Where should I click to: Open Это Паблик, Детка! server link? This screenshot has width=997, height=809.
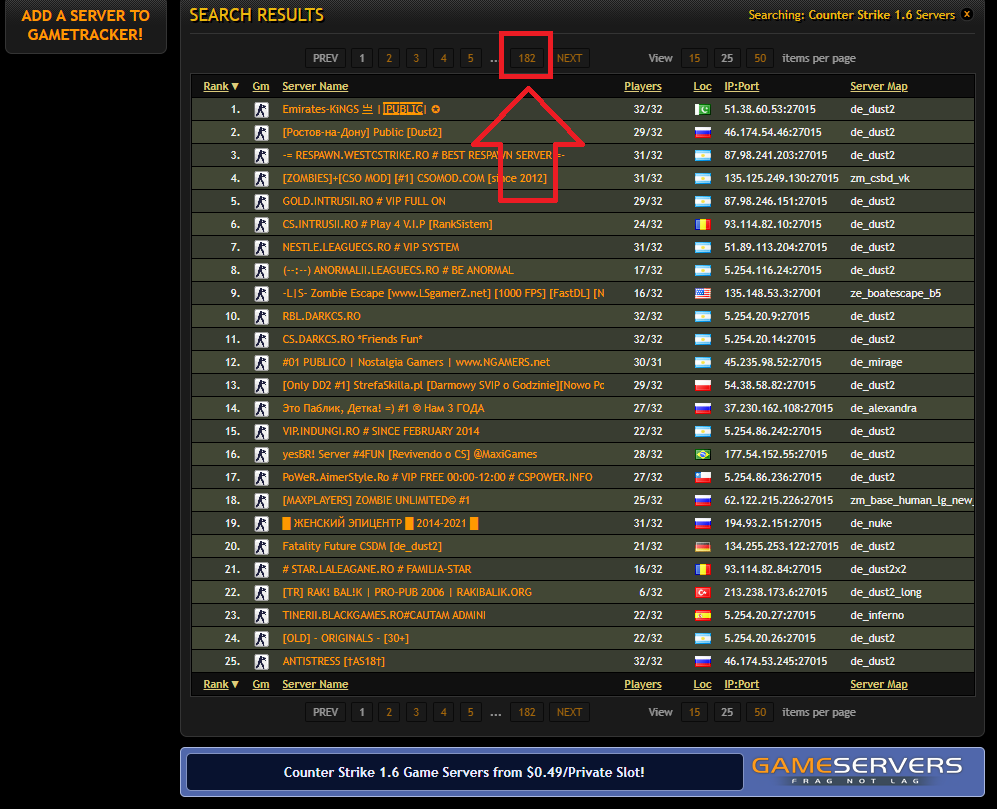coord(383,408)
